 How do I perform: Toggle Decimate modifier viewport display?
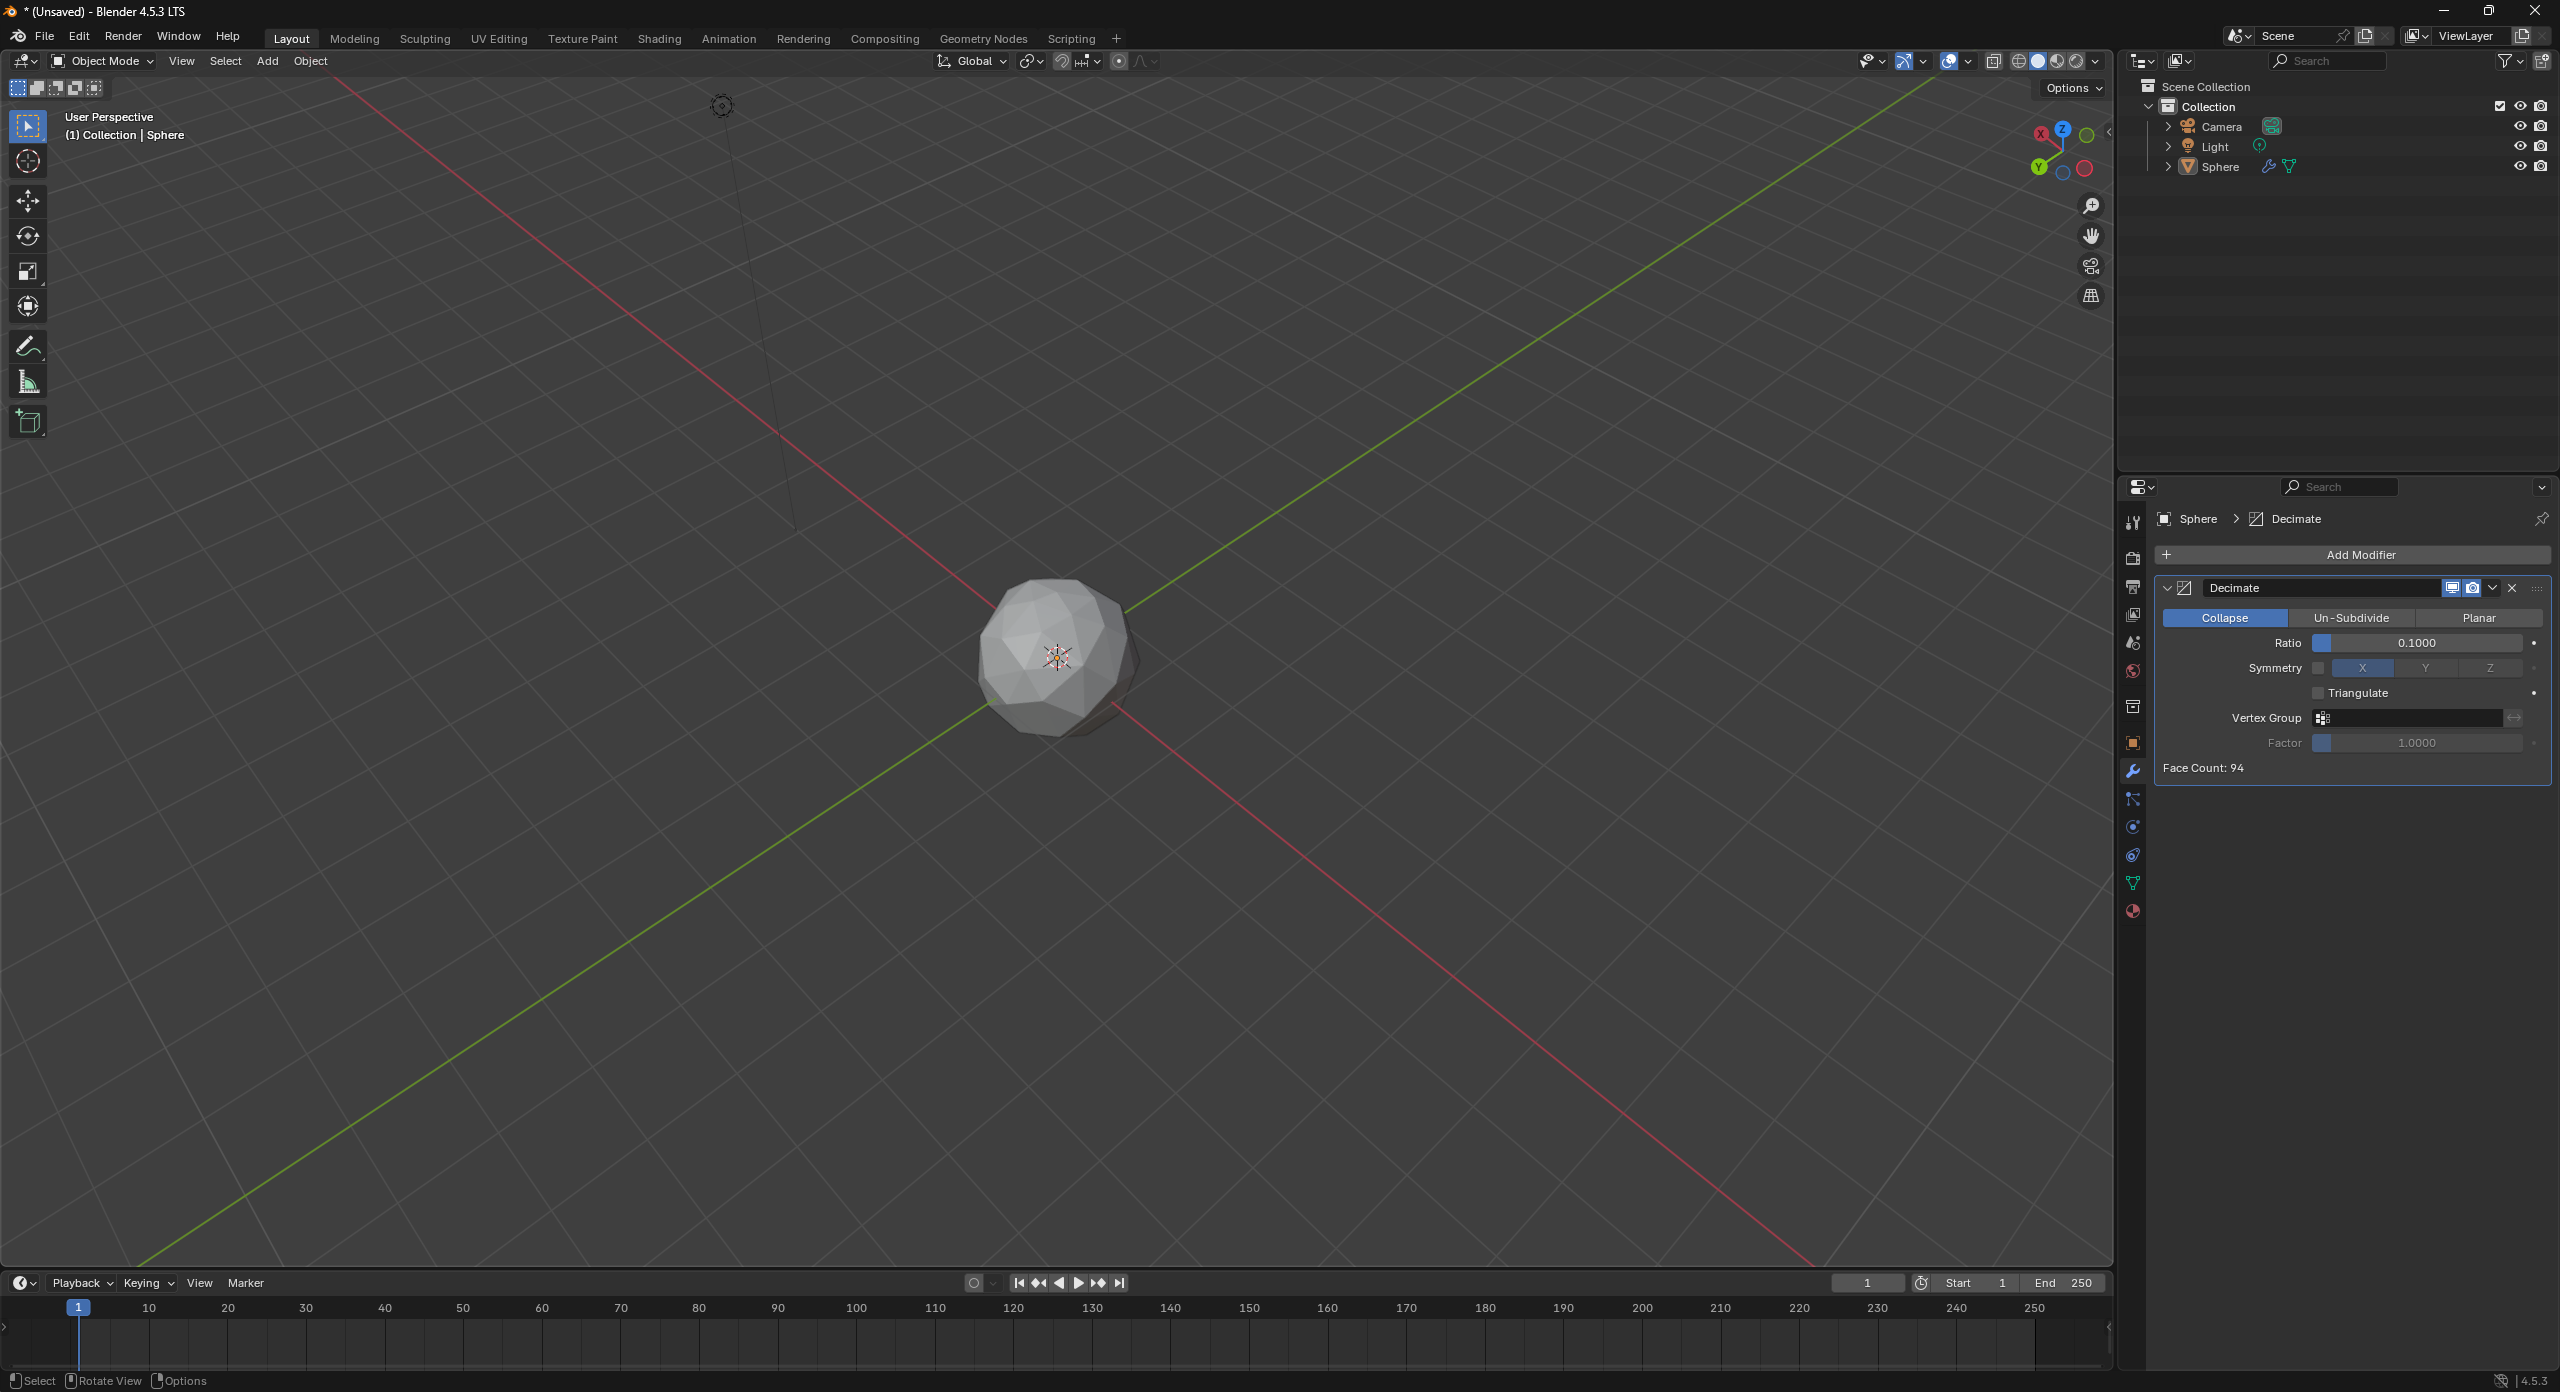tap(2452, 588)
